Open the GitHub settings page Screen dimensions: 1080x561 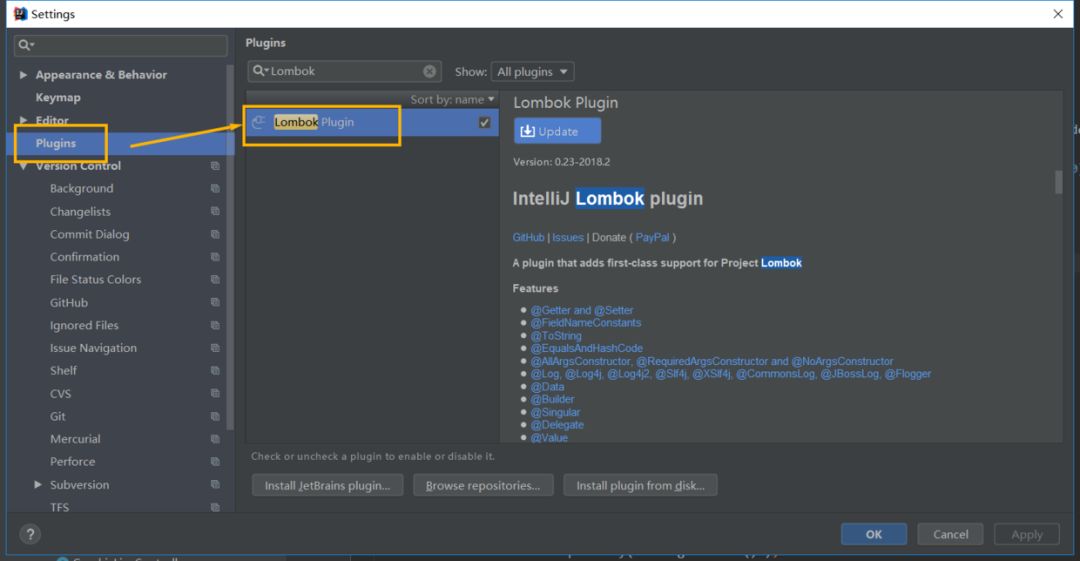[69, 303]
